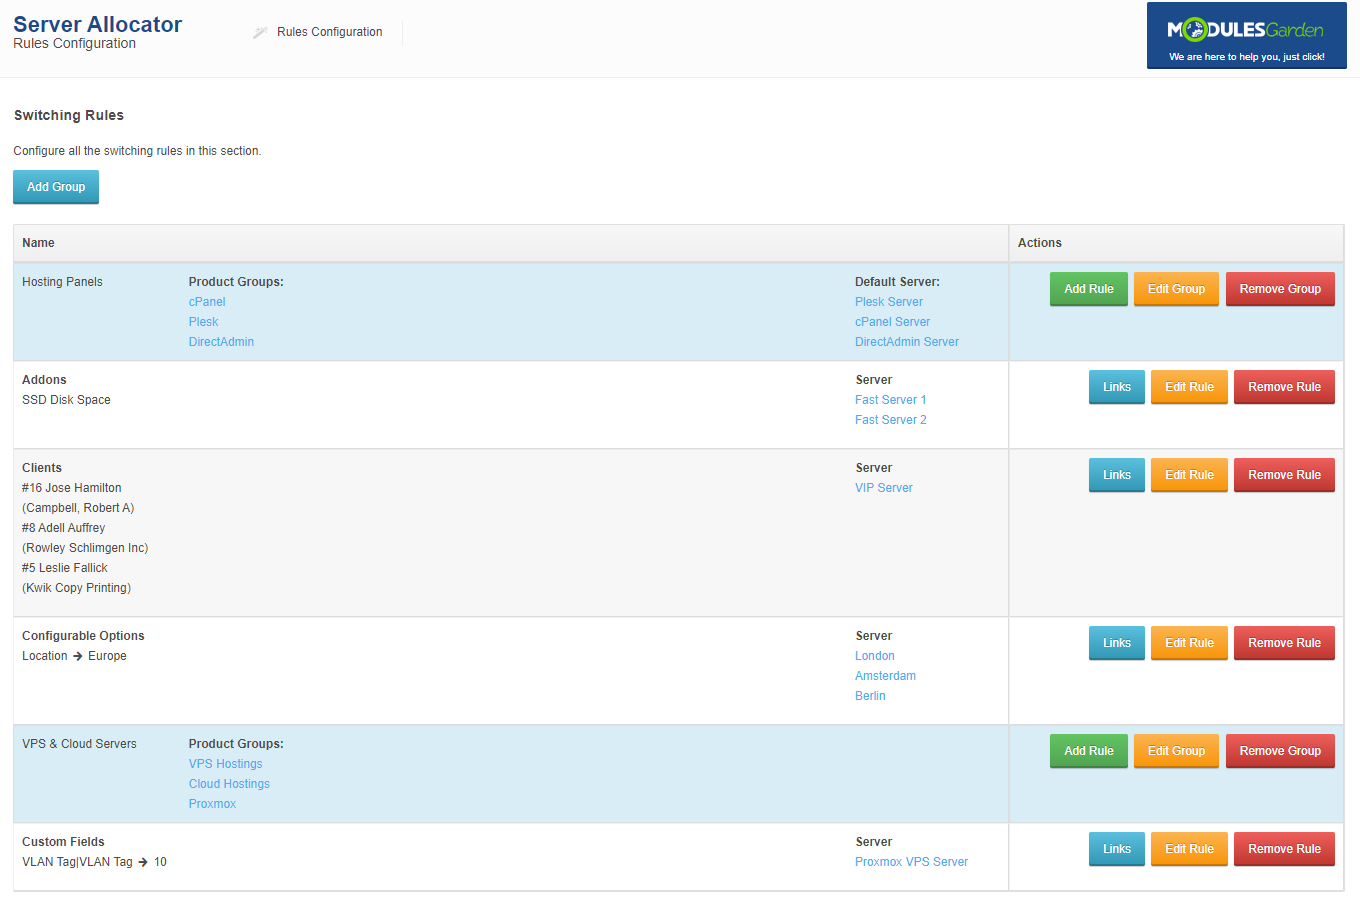Add Rule to the Hosting Panels group
Image resolution: width=1360 pixels, height=907 pixels.
pyautogui.click(x=1088, y=289)
